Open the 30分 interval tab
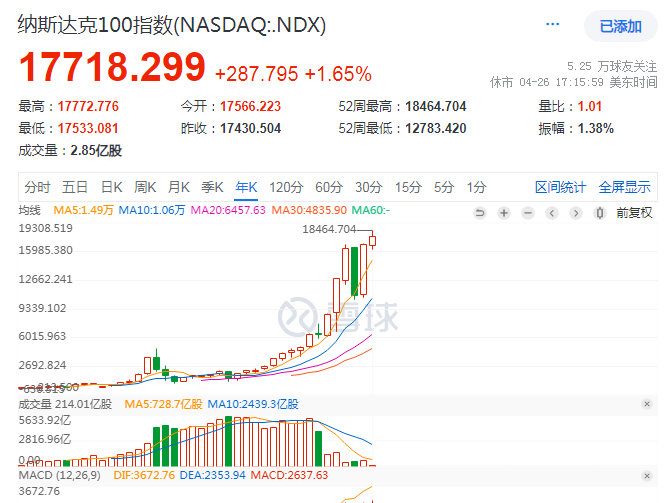This screenshot has height=503, width=671. (x=368, y=187)
